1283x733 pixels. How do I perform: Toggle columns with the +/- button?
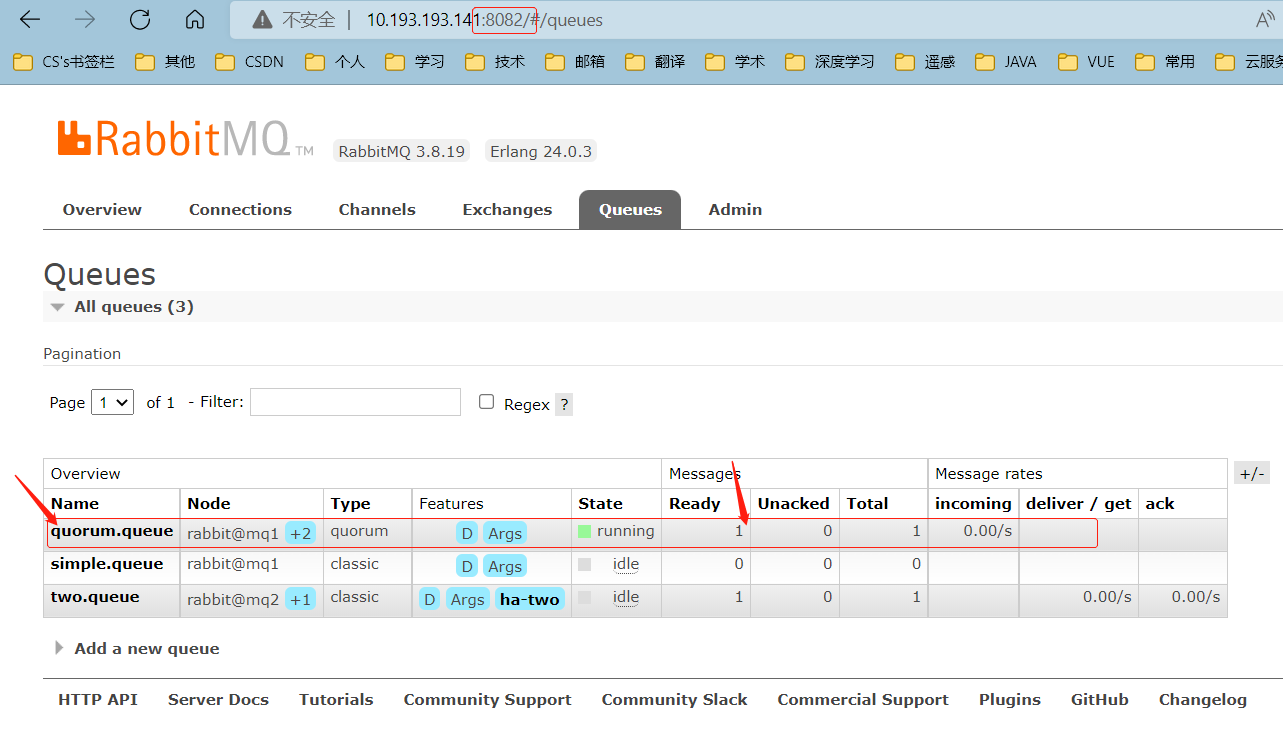[x=1251, y=473]
